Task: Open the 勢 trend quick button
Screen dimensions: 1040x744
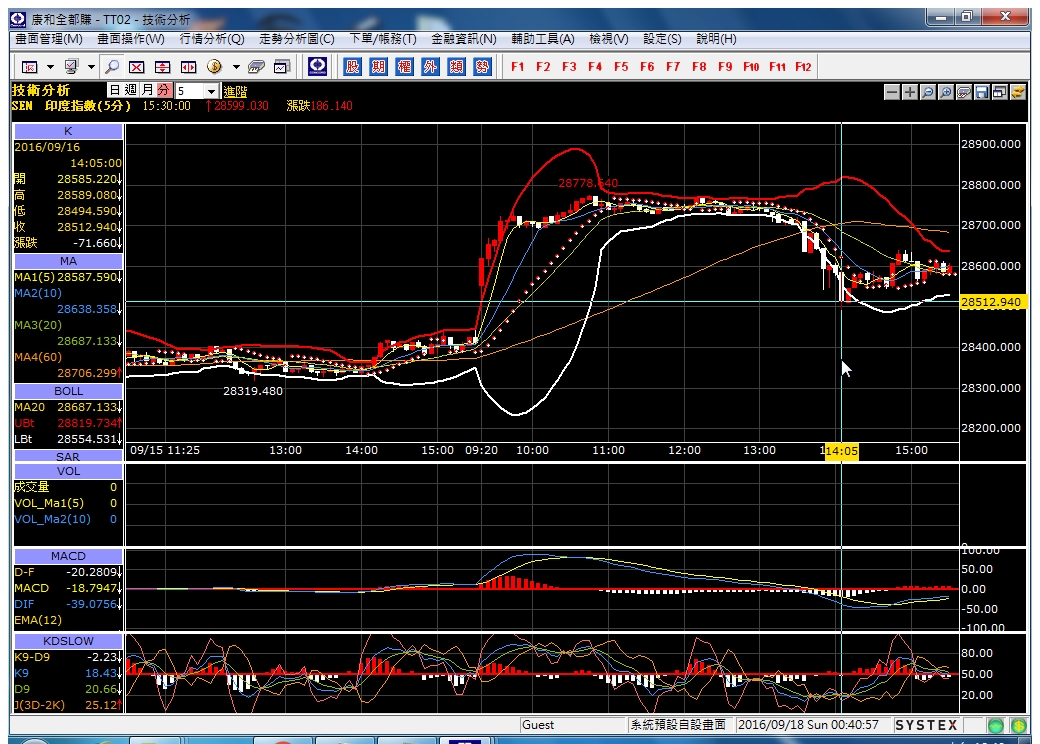Action: coord(482,66)
